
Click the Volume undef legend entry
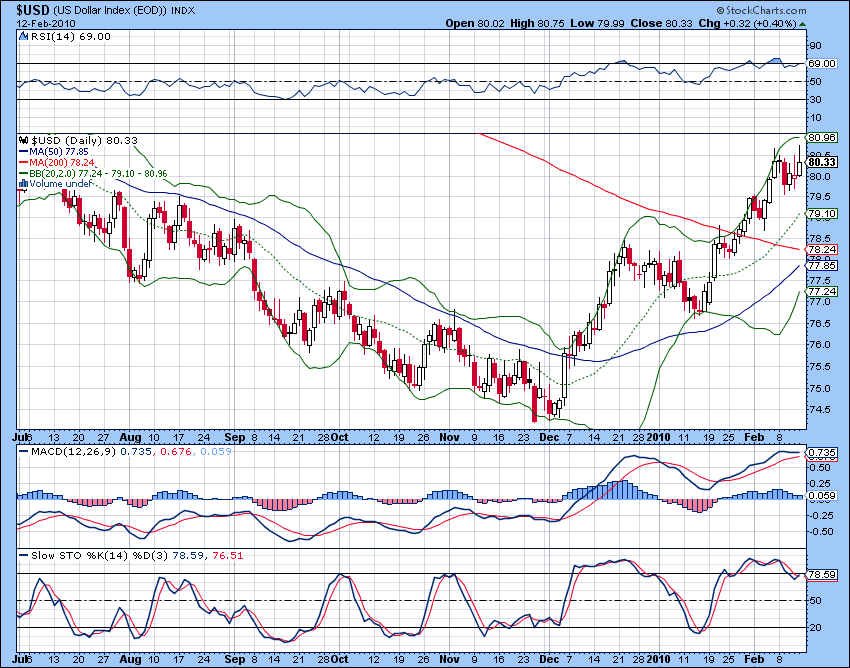point(61,184)
